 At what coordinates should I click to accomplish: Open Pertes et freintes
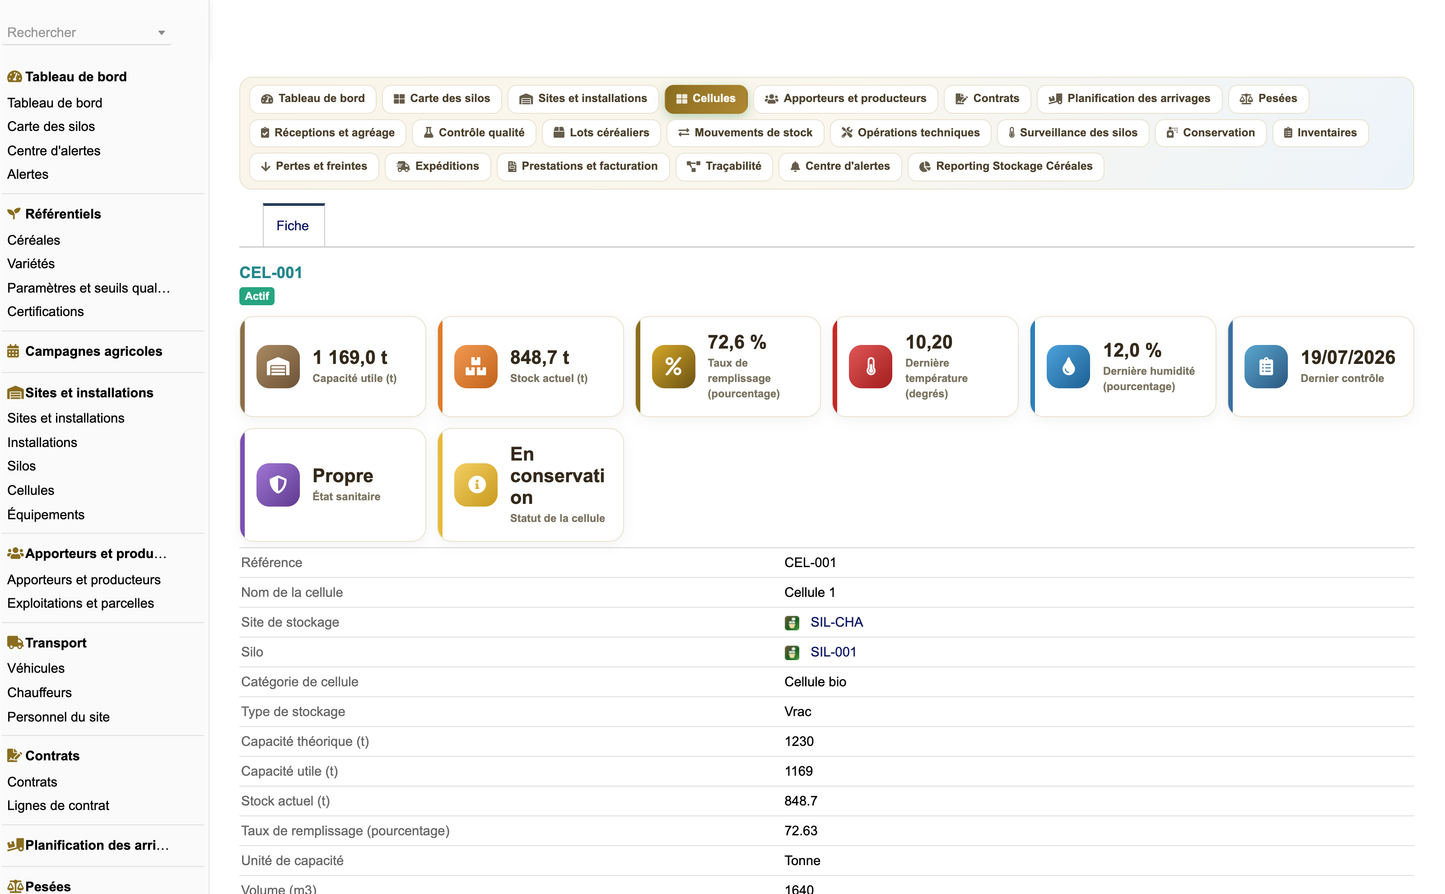(x=314, y=167)
